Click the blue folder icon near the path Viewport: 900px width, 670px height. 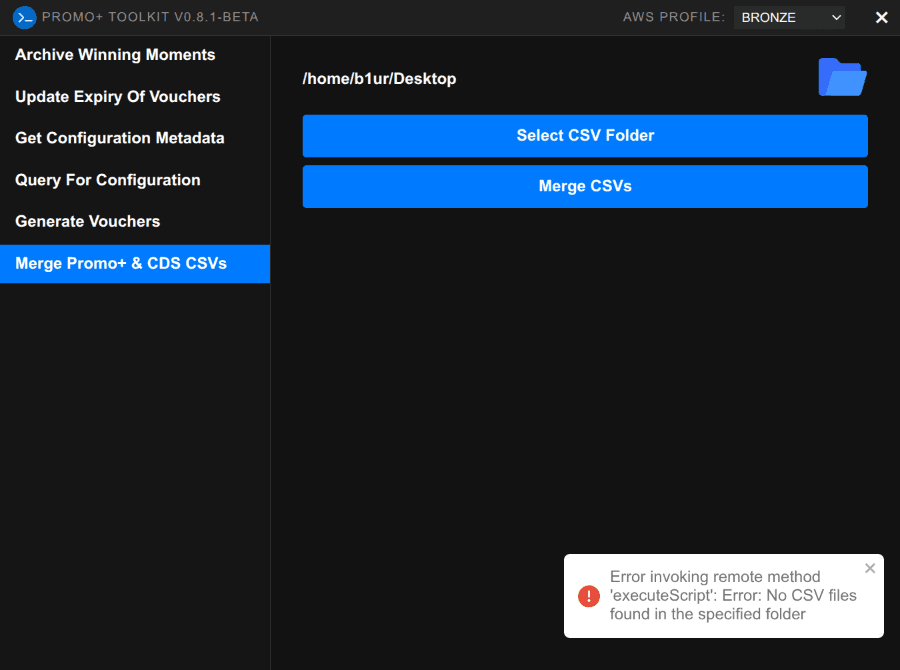842,77
